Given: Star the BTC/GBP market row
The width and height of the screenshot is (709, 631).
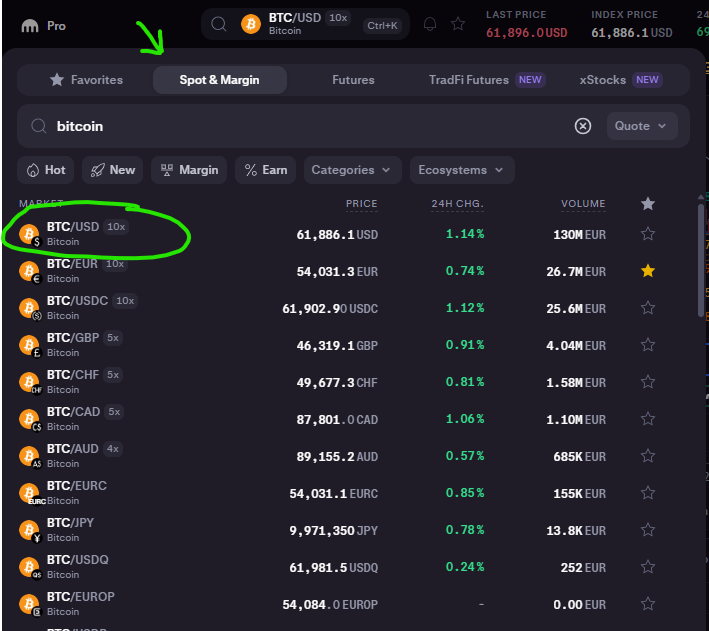Looking at the screenshot, I should (648, 345).
